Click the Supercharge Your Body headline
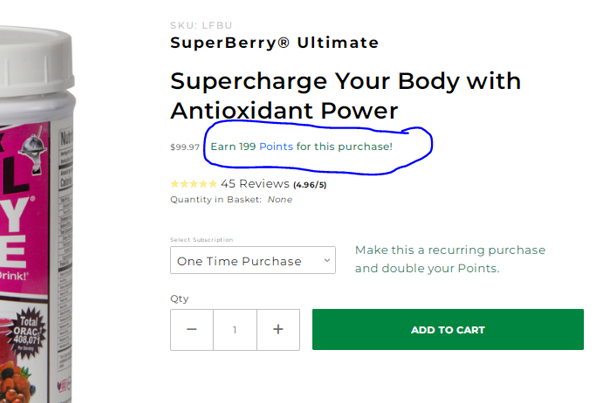600x403 pixels. [x=346, y=96]
